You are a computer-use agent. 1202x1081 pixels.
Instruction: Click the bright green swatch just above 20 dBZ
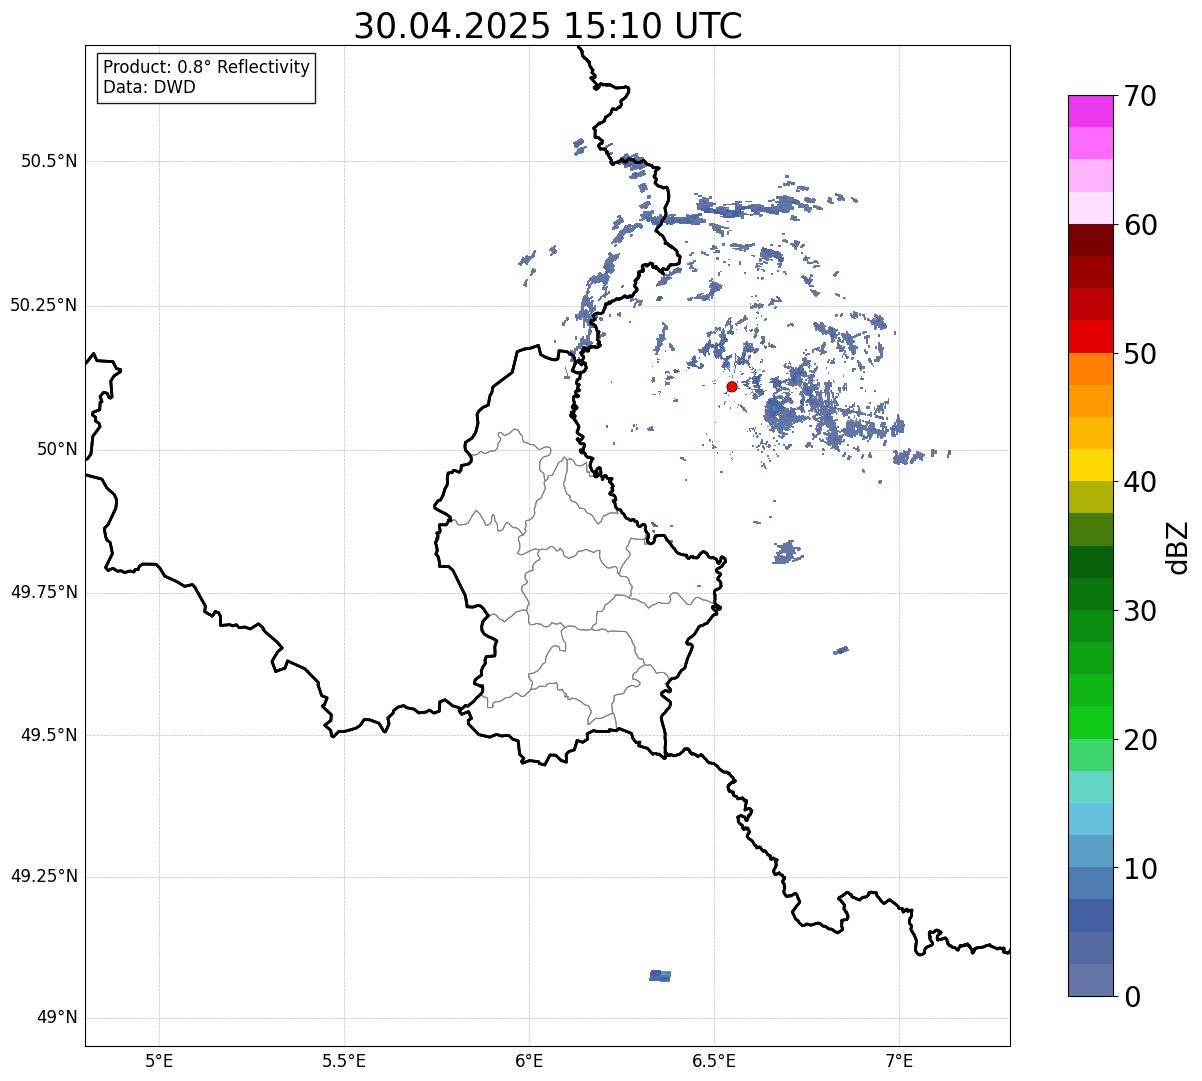coord(1090,723)
